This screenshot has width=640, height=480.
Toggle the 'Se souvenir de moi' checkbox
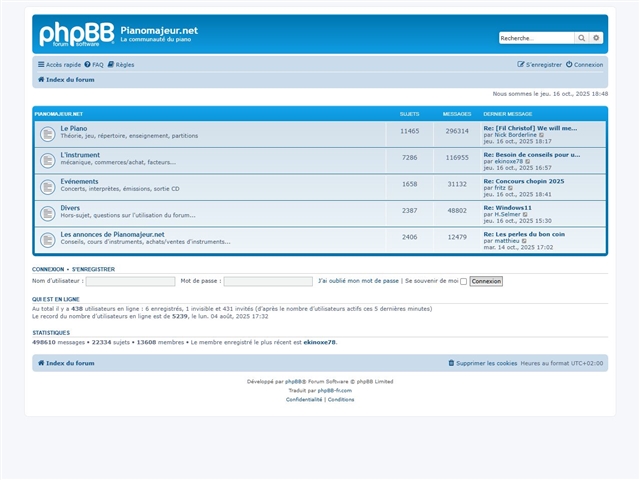[463, 281]
